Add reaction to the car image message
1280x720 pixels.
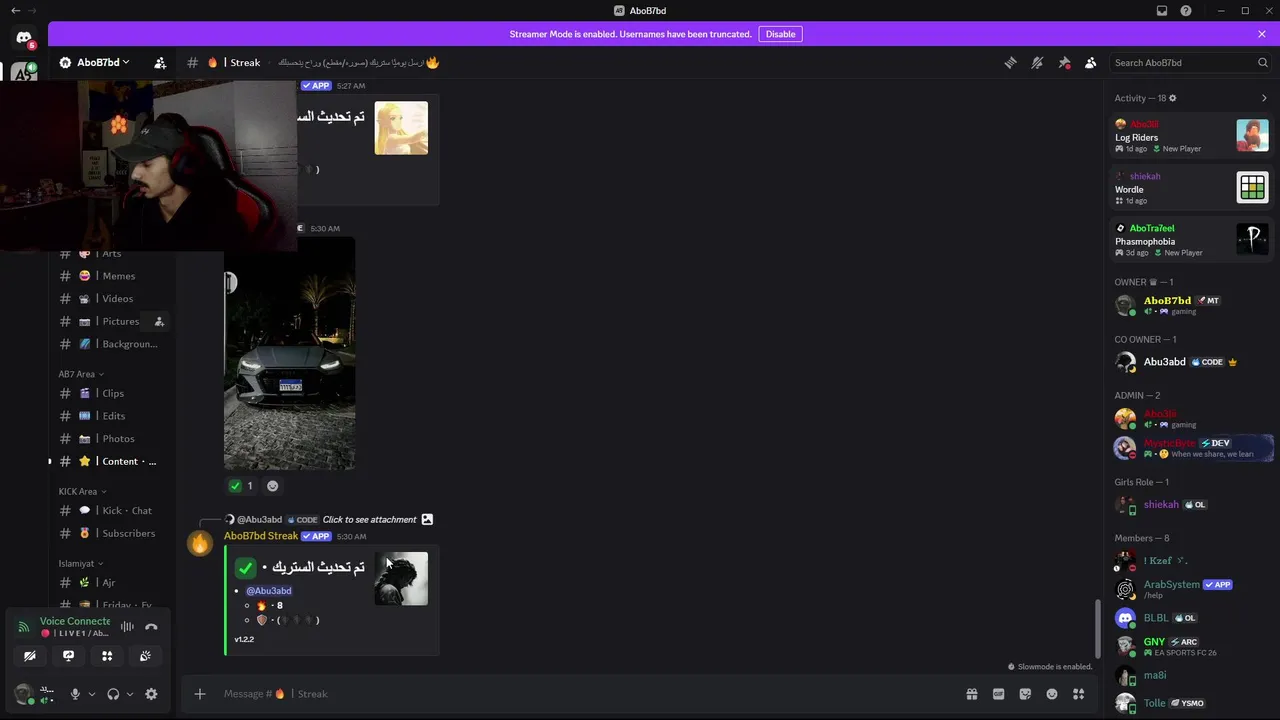pyautogui.click(x=272, y=486)
